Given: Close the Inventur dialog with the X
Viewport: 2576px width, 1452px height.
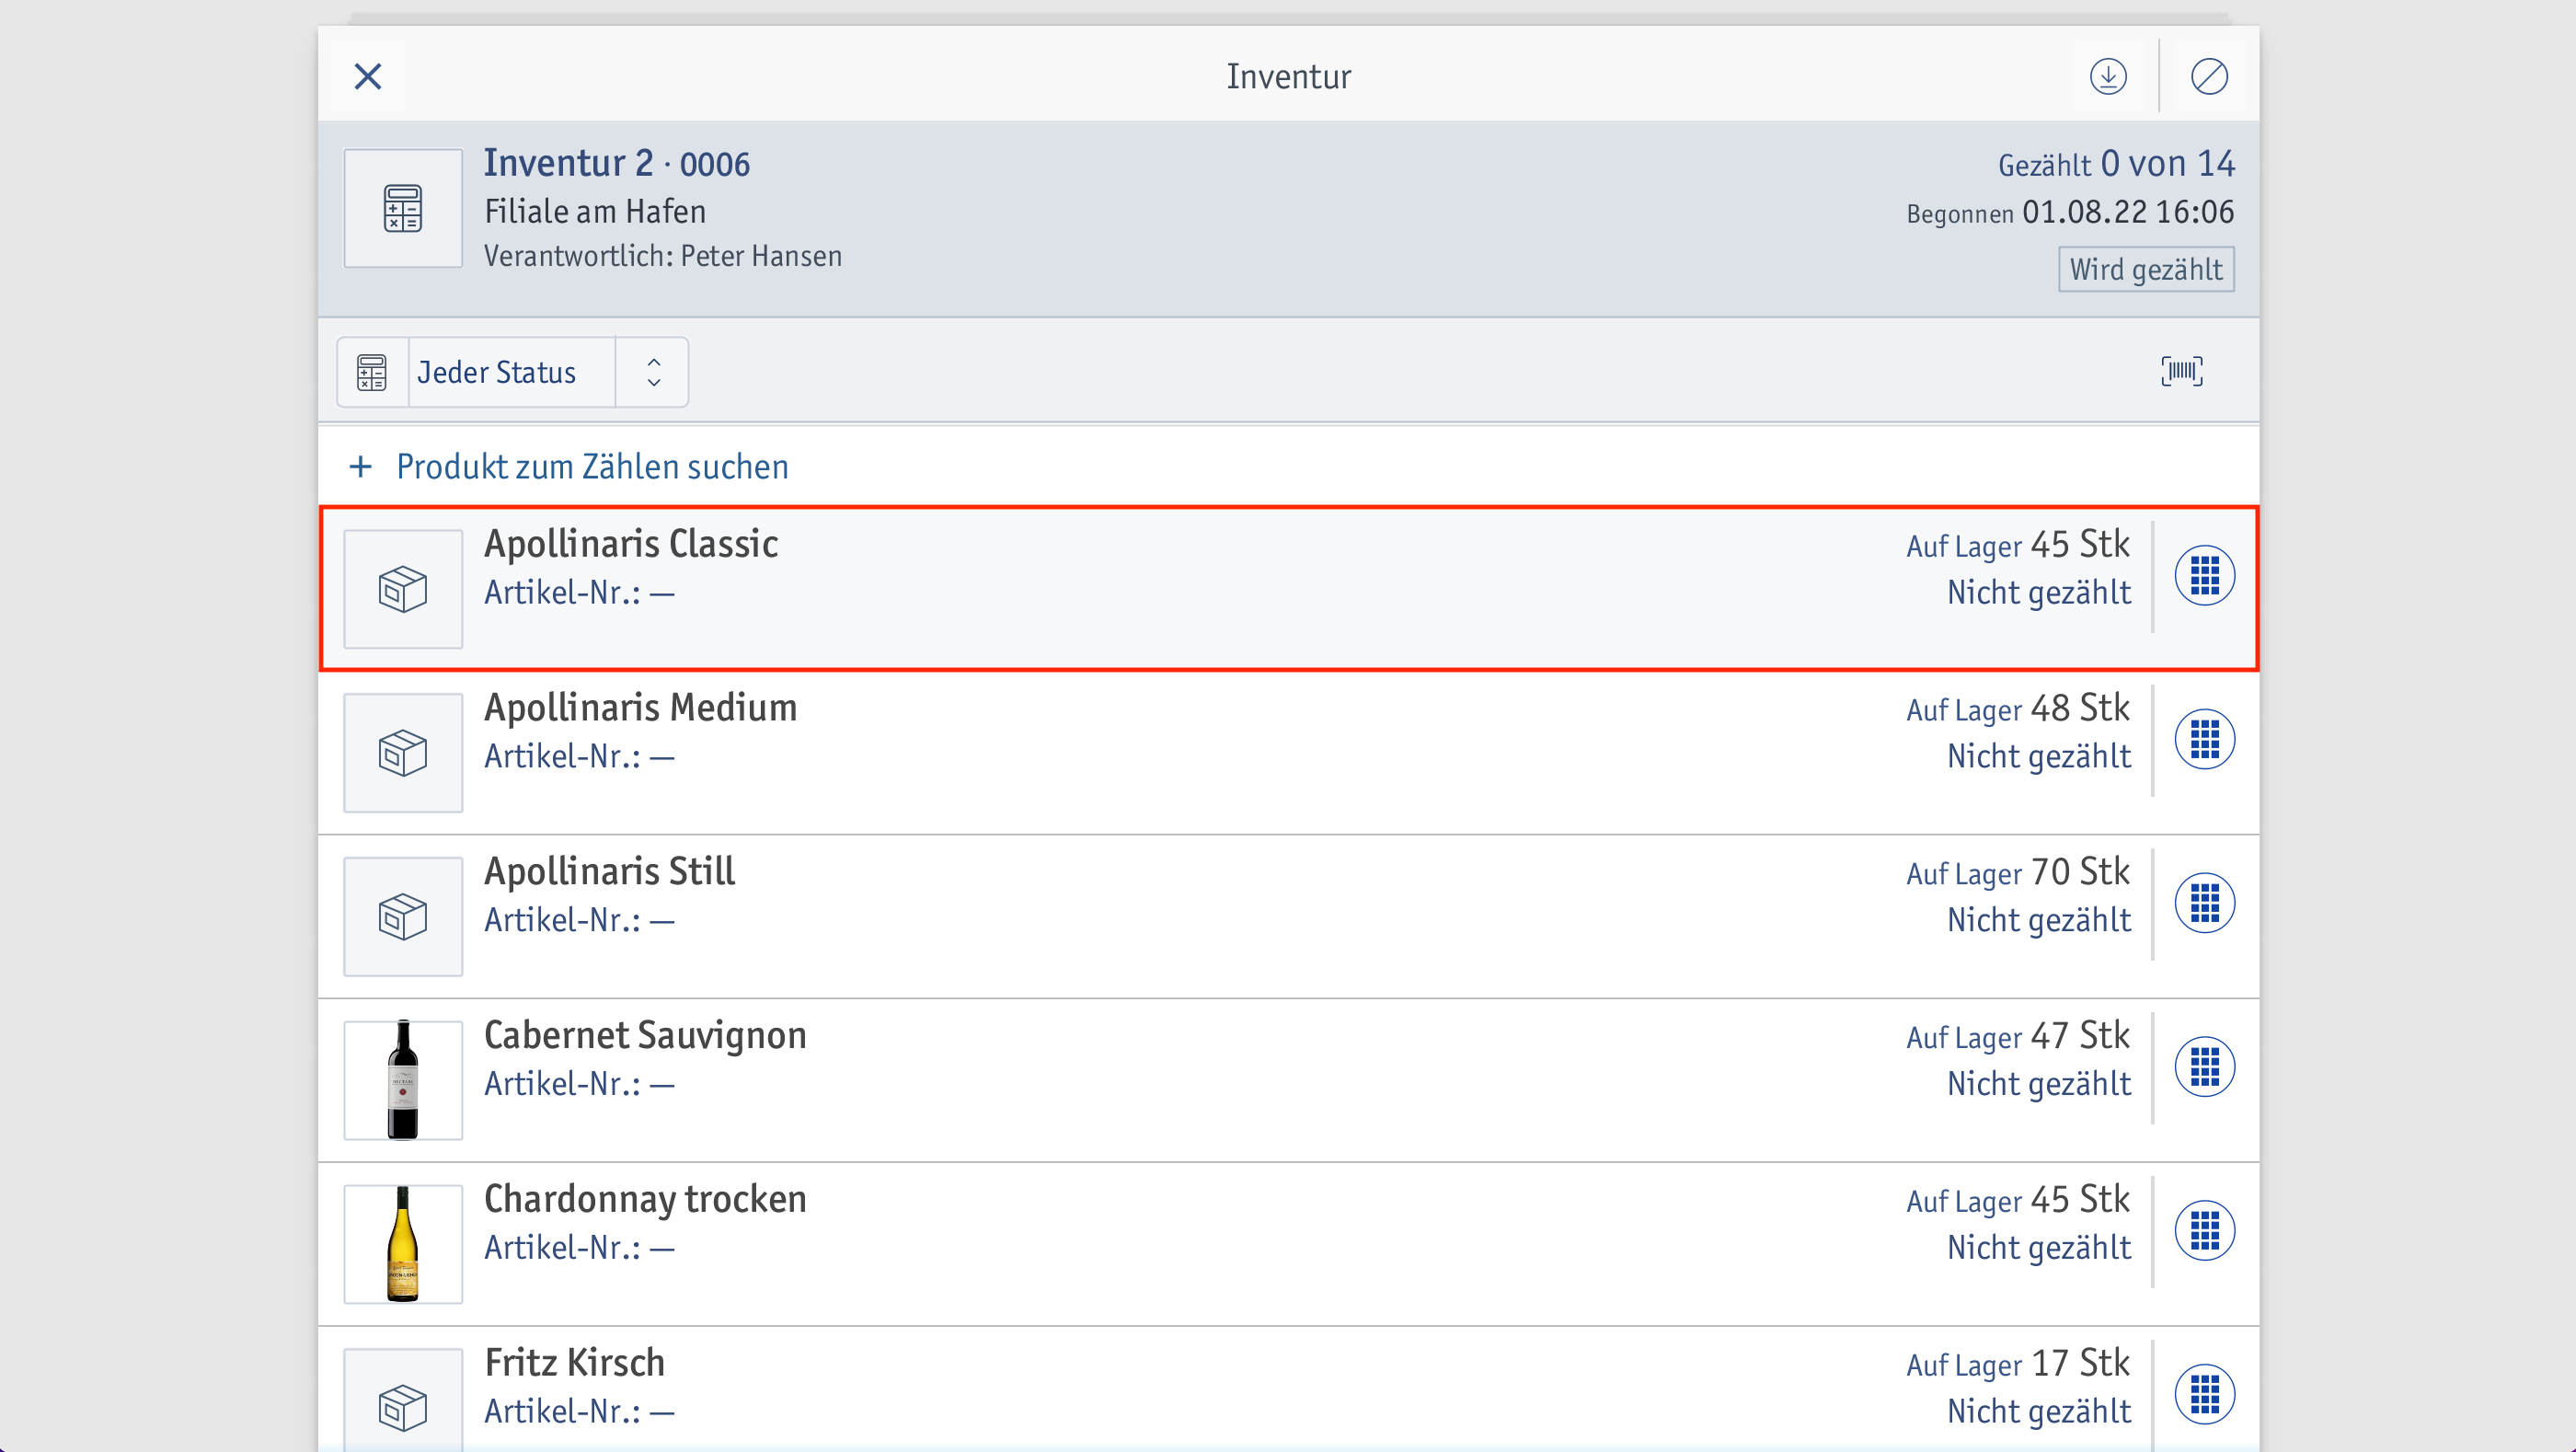Looking at the screenshot, I should [368, 76].
